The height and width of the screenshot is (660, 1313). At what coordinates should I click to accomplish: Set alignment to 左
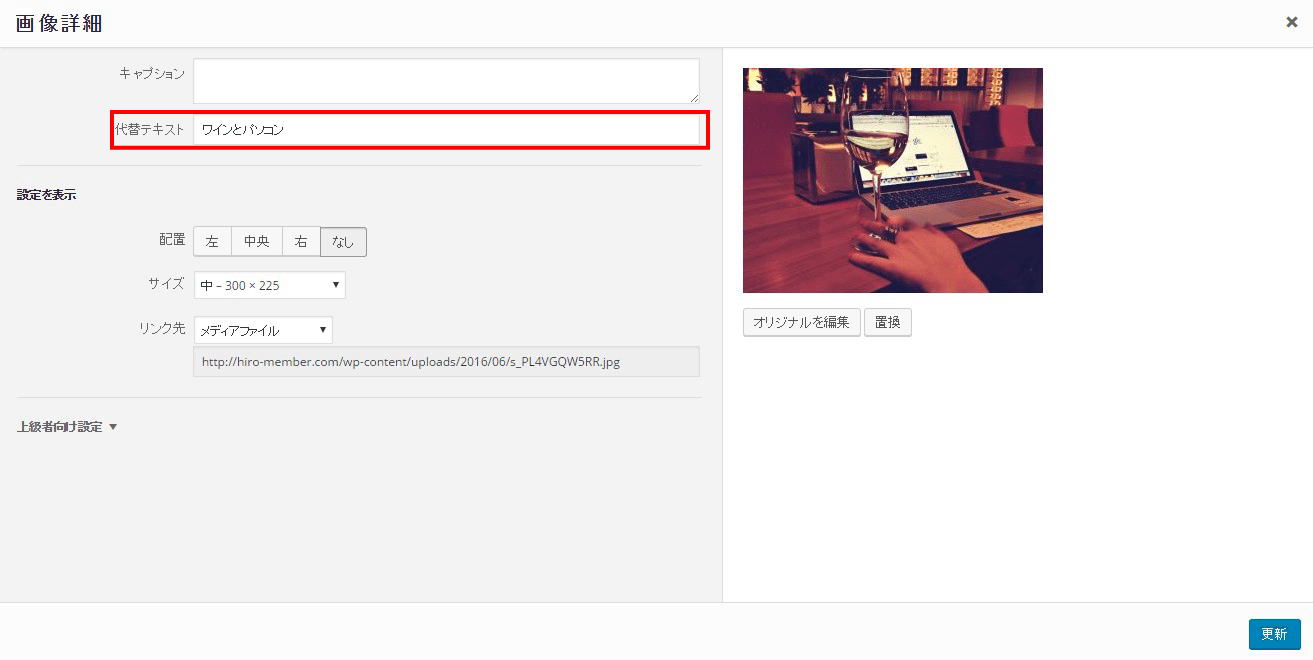(x=212, y=242)
